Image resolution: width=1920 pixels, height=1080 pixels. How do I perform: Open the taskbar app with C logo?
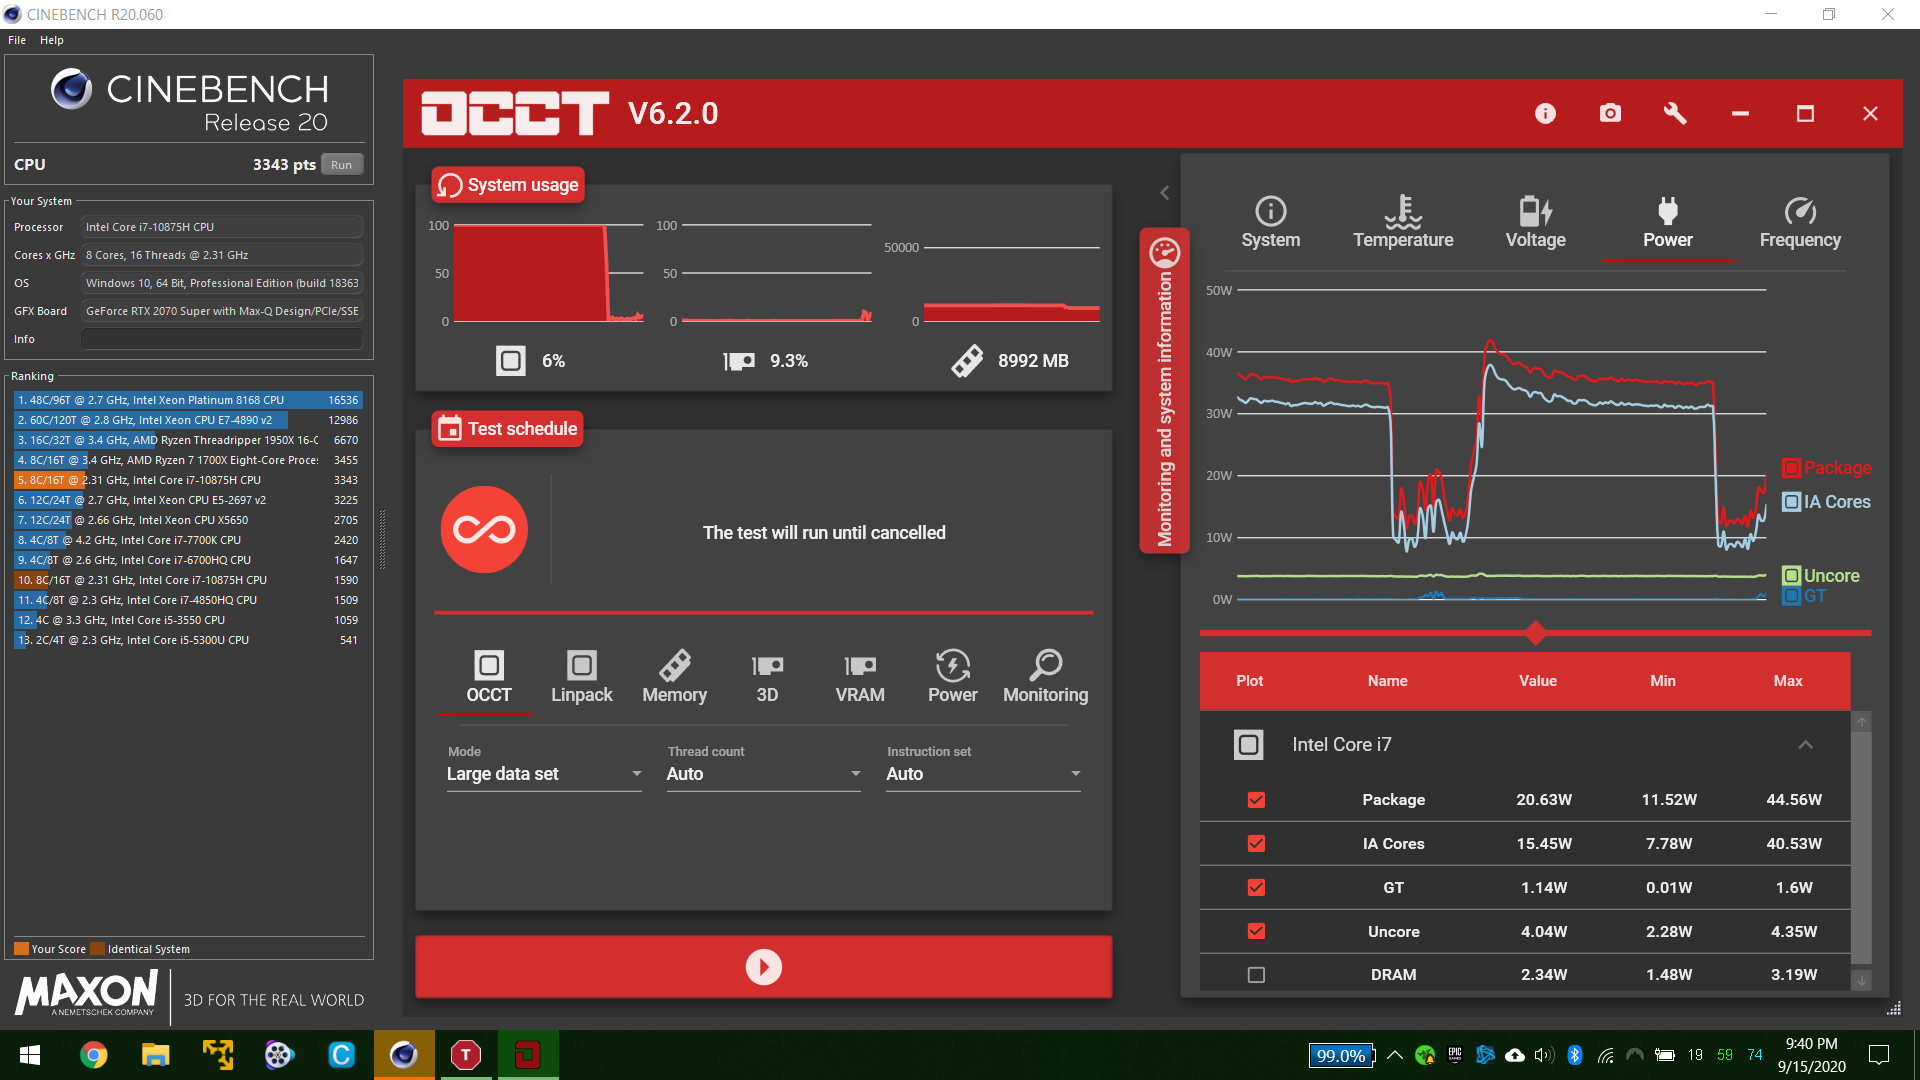(341, 1055)
